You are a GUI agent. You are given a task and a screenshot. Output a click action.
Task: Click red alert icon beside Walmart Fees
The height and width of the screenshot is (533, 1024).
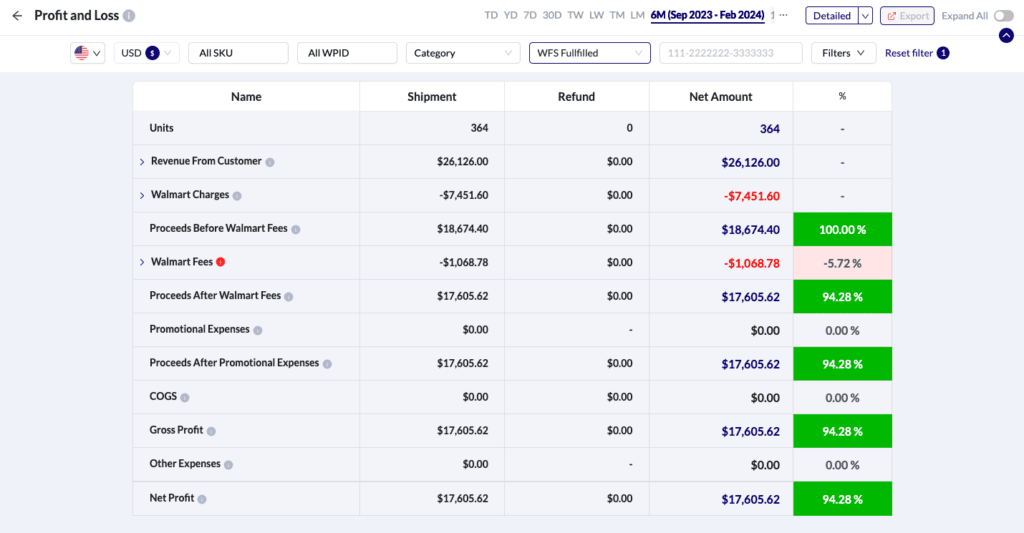[221, 262]
